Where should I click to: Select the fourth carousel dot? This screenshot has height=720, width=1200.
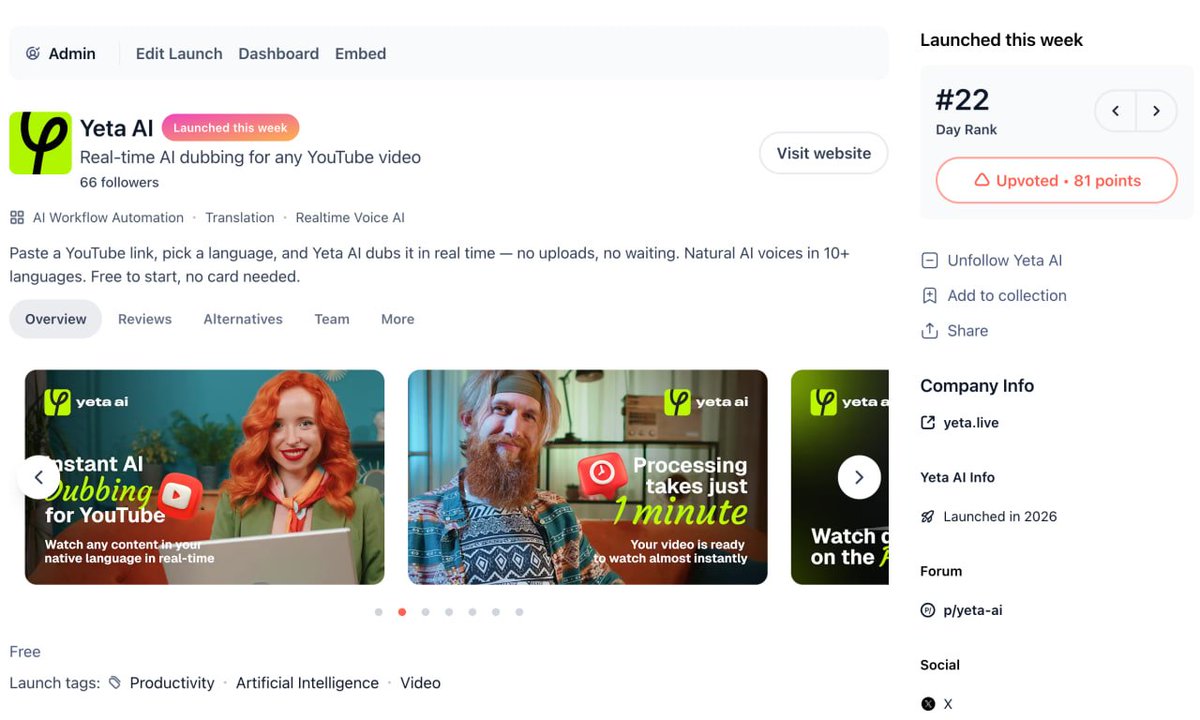pos(449,612)
